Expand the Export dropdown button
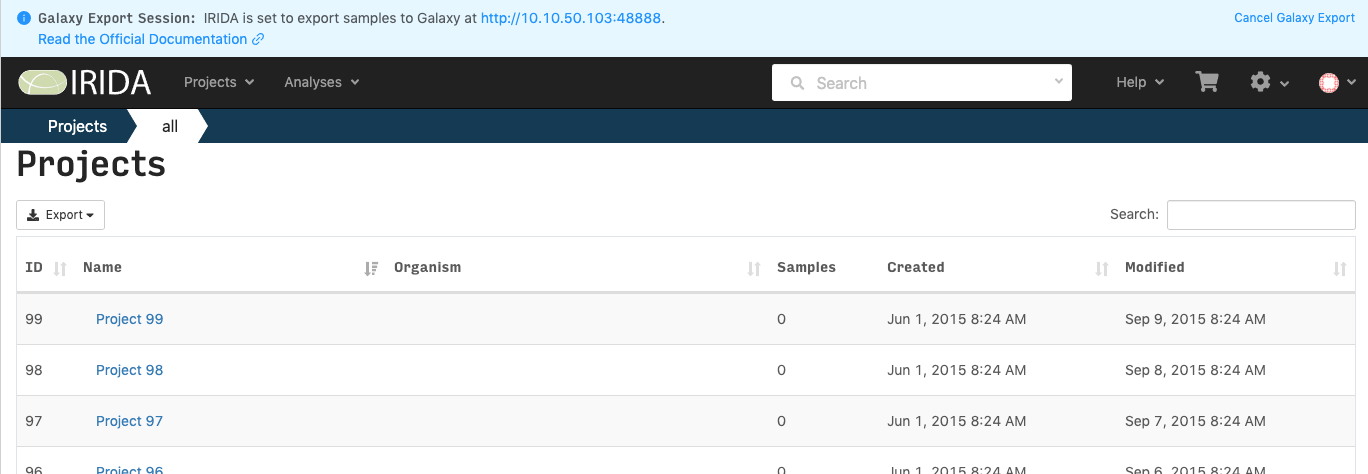Image resolution: width=1368 pixels, height=474 pixels. 60,215
